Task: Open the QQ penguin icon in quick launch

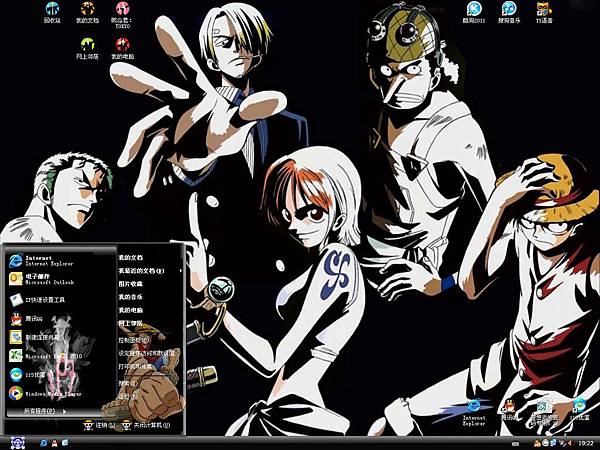Action: coord(54,443)
